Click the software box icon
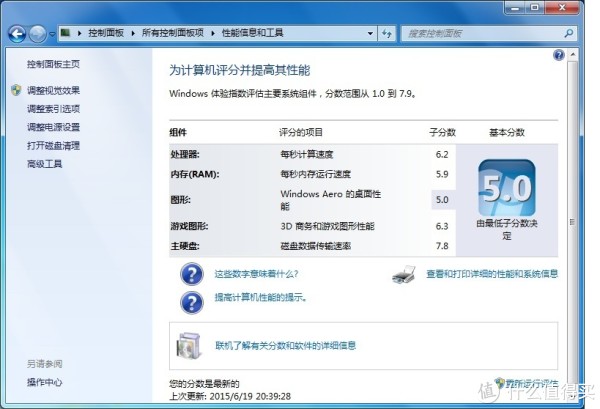 [x=189, y=345]
